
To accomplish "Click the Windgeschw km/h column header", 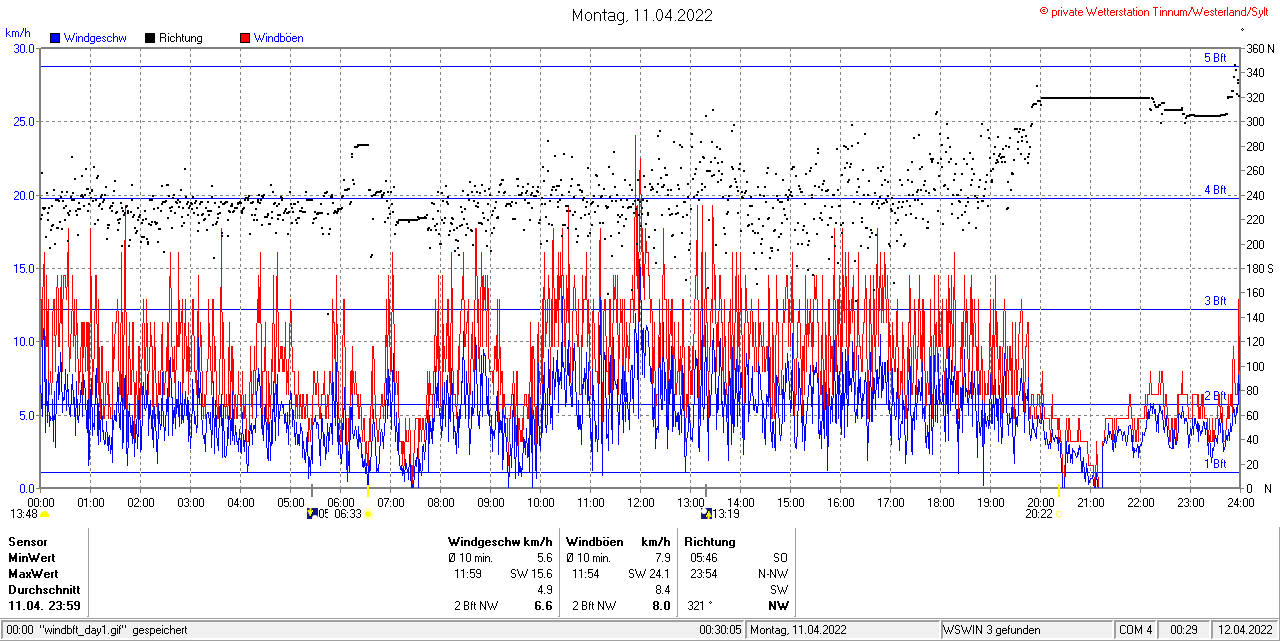I will (x=500, y=541).
